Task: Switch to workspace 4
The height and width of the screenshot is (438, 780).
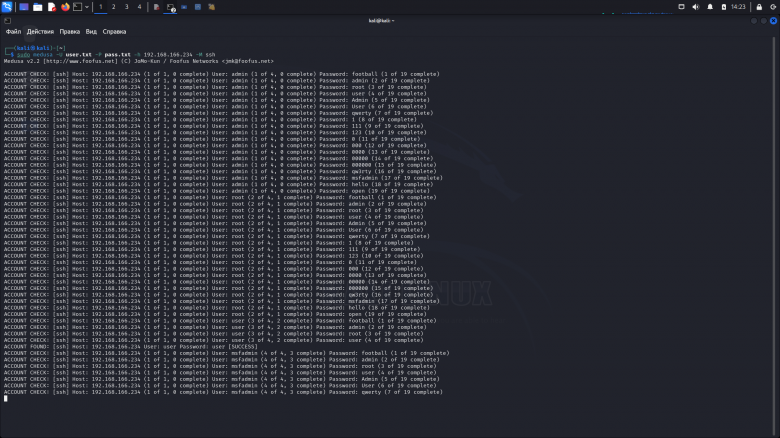Action: [x=139, y=7]
